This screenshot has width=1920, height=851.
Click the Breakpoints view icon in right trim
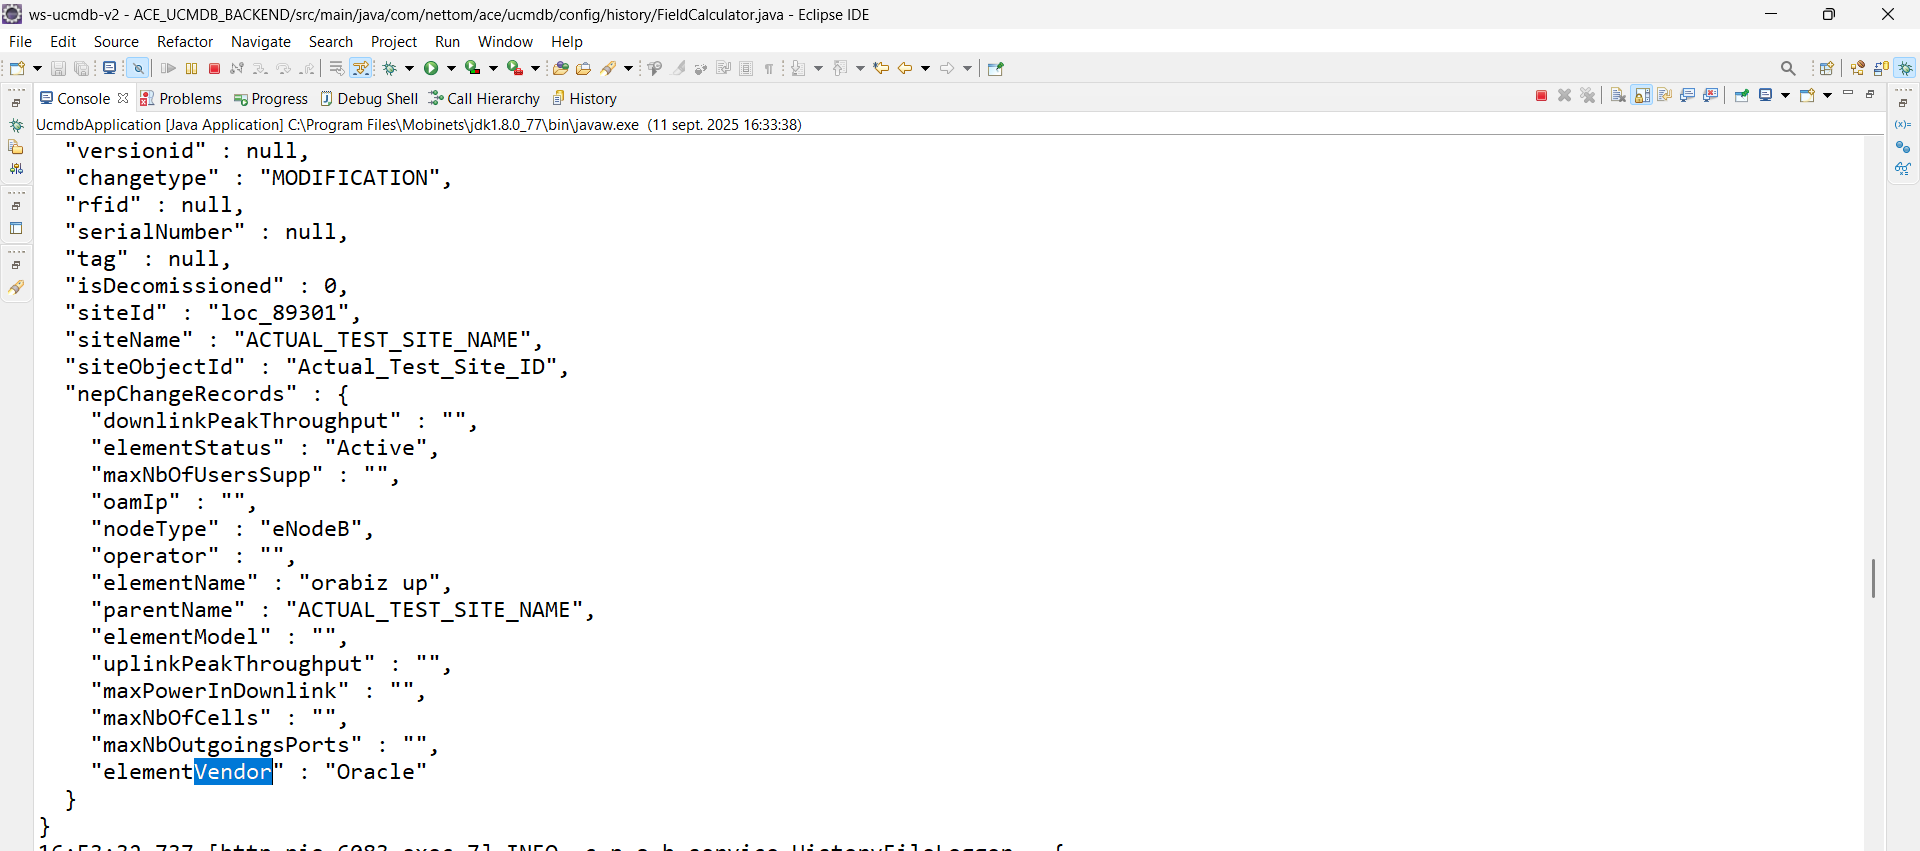click(x=1903, y=147)
